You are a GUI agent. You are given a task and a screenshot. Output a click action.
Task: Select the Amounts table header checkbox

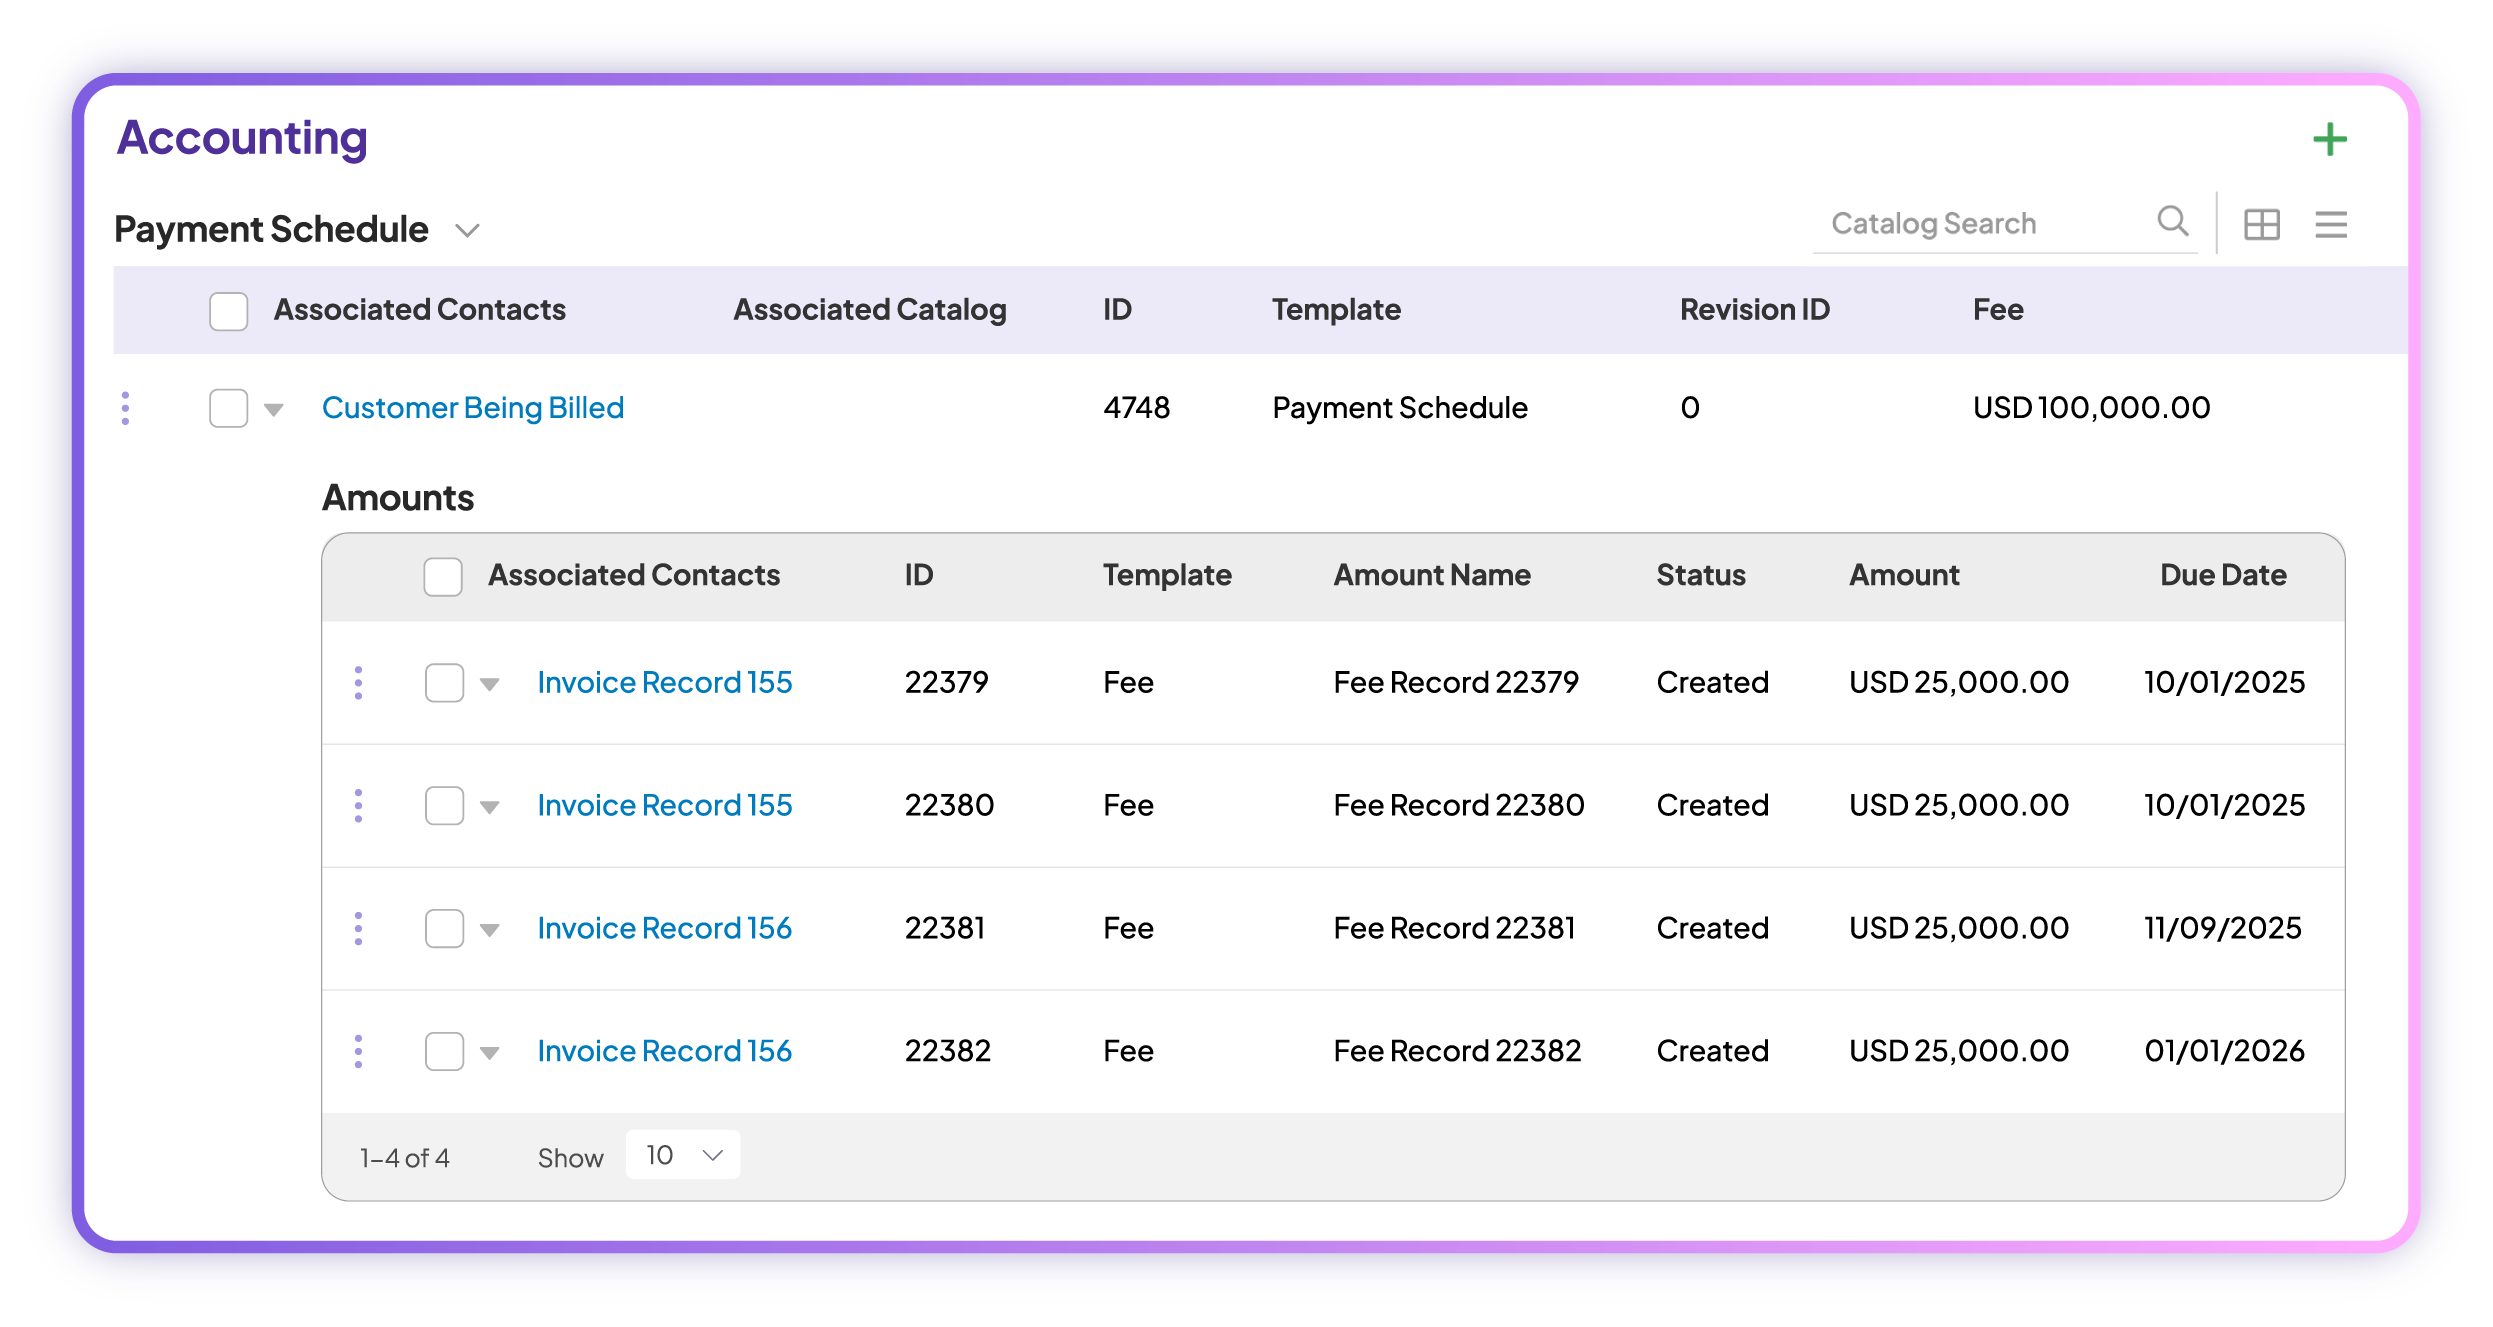[442, 577]
